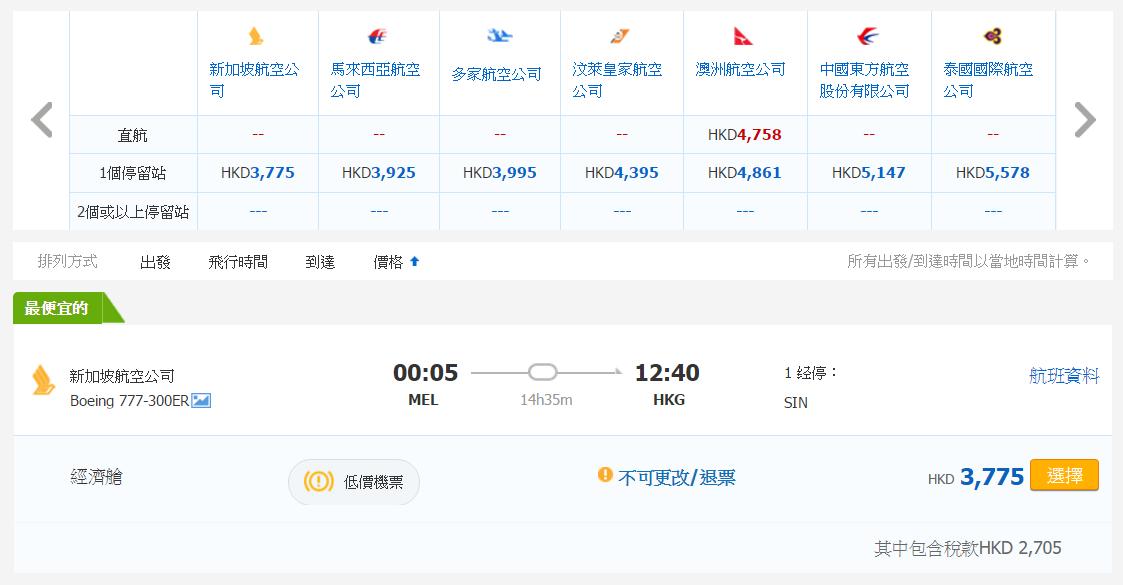This screenshot has height=585, width=1123.
Task: Click the Qantas logo in the airline table
Action: click(x=743, y=37)
